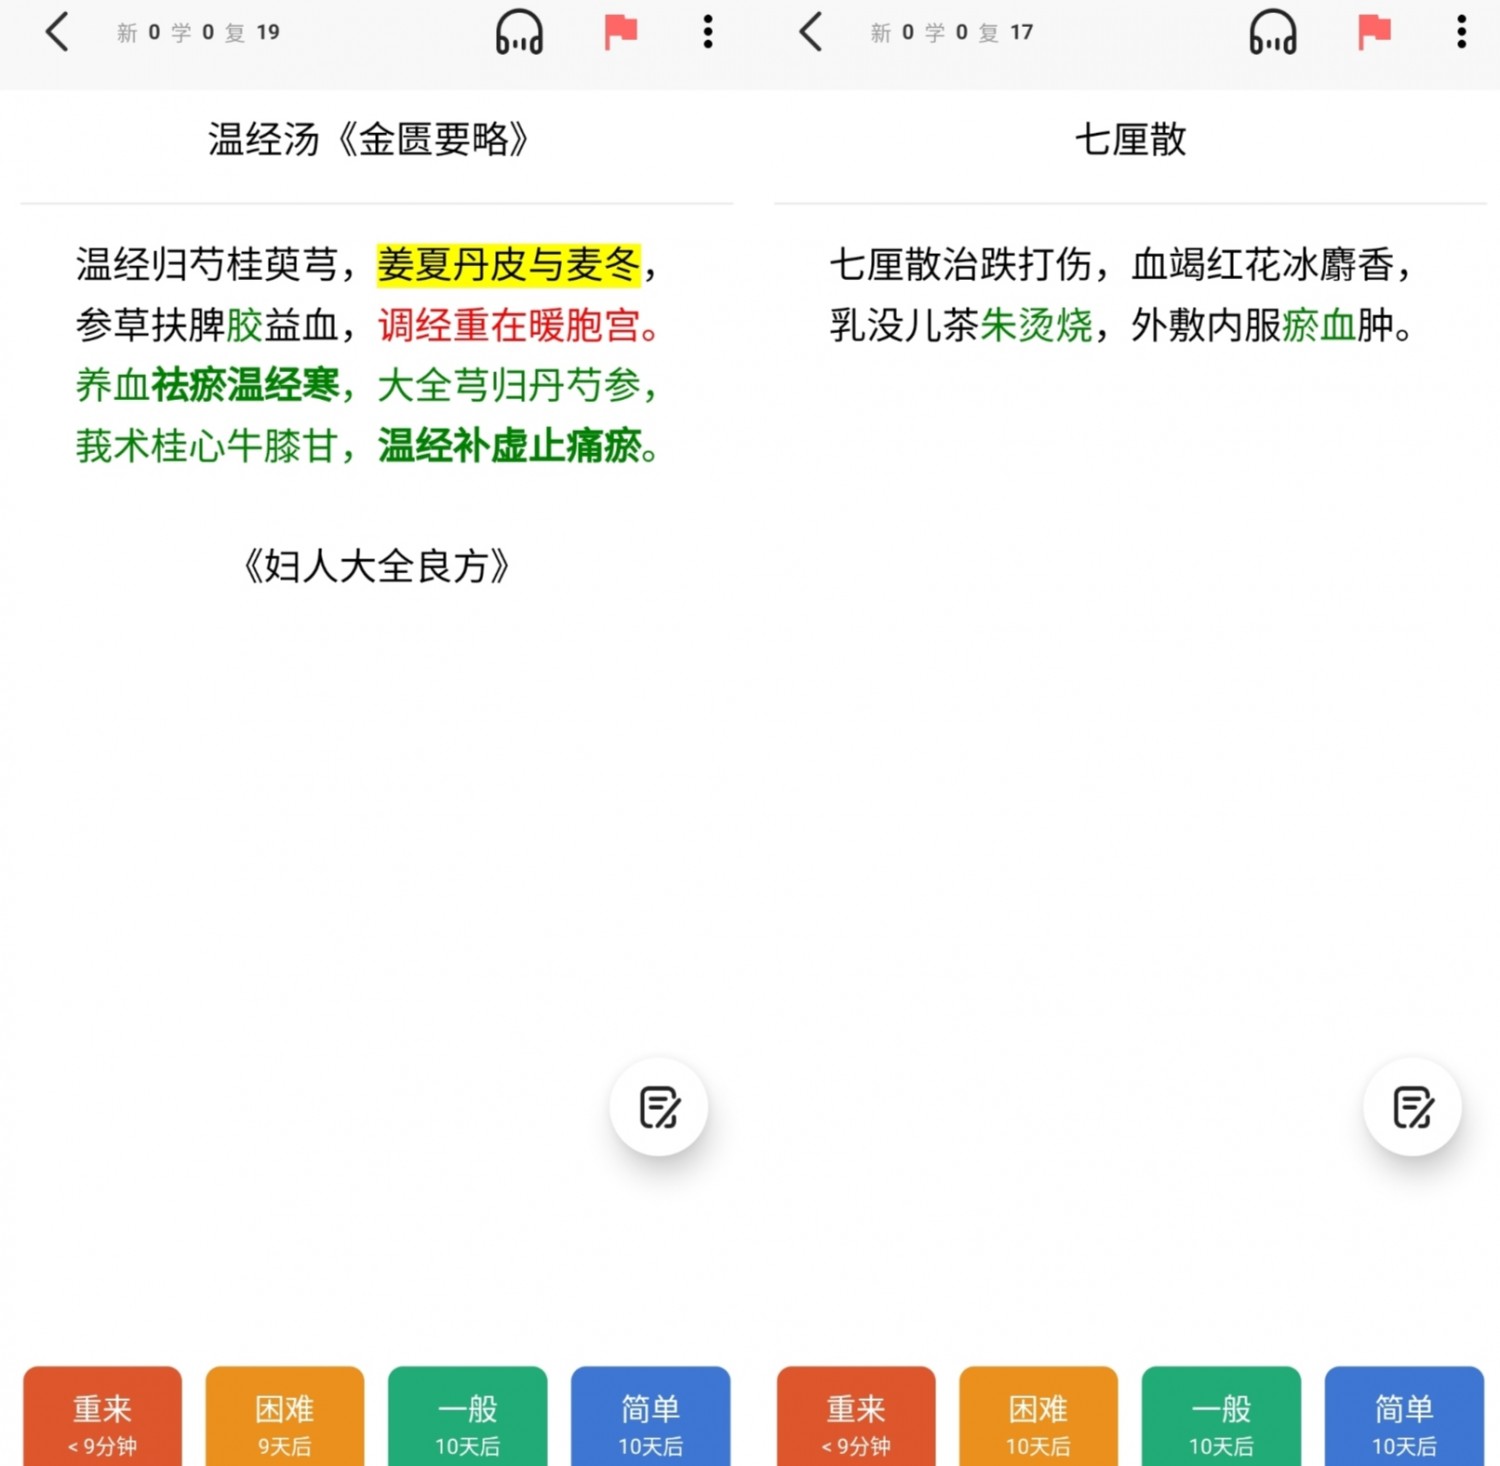Flag the 七厘散 card with red flag
Viewport: 1500px width, 1466px height.
(1374, 32)
